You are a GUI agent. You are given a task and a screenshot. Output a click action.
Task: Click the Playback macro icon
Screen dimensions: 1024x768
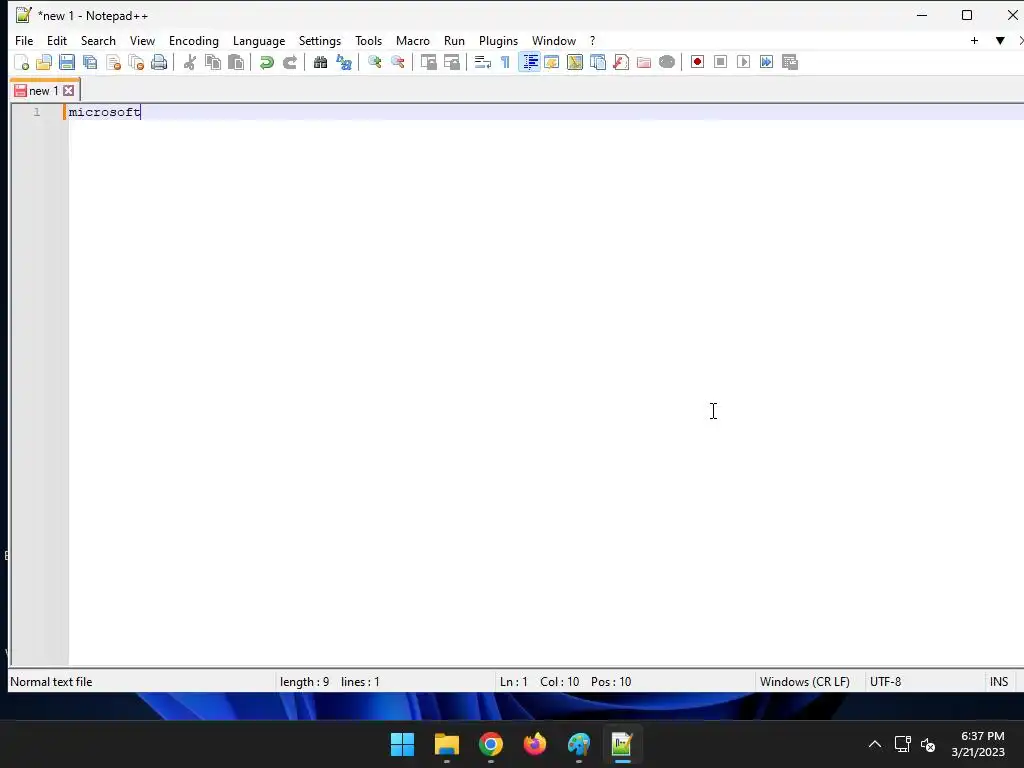click(x=743, y=62)
